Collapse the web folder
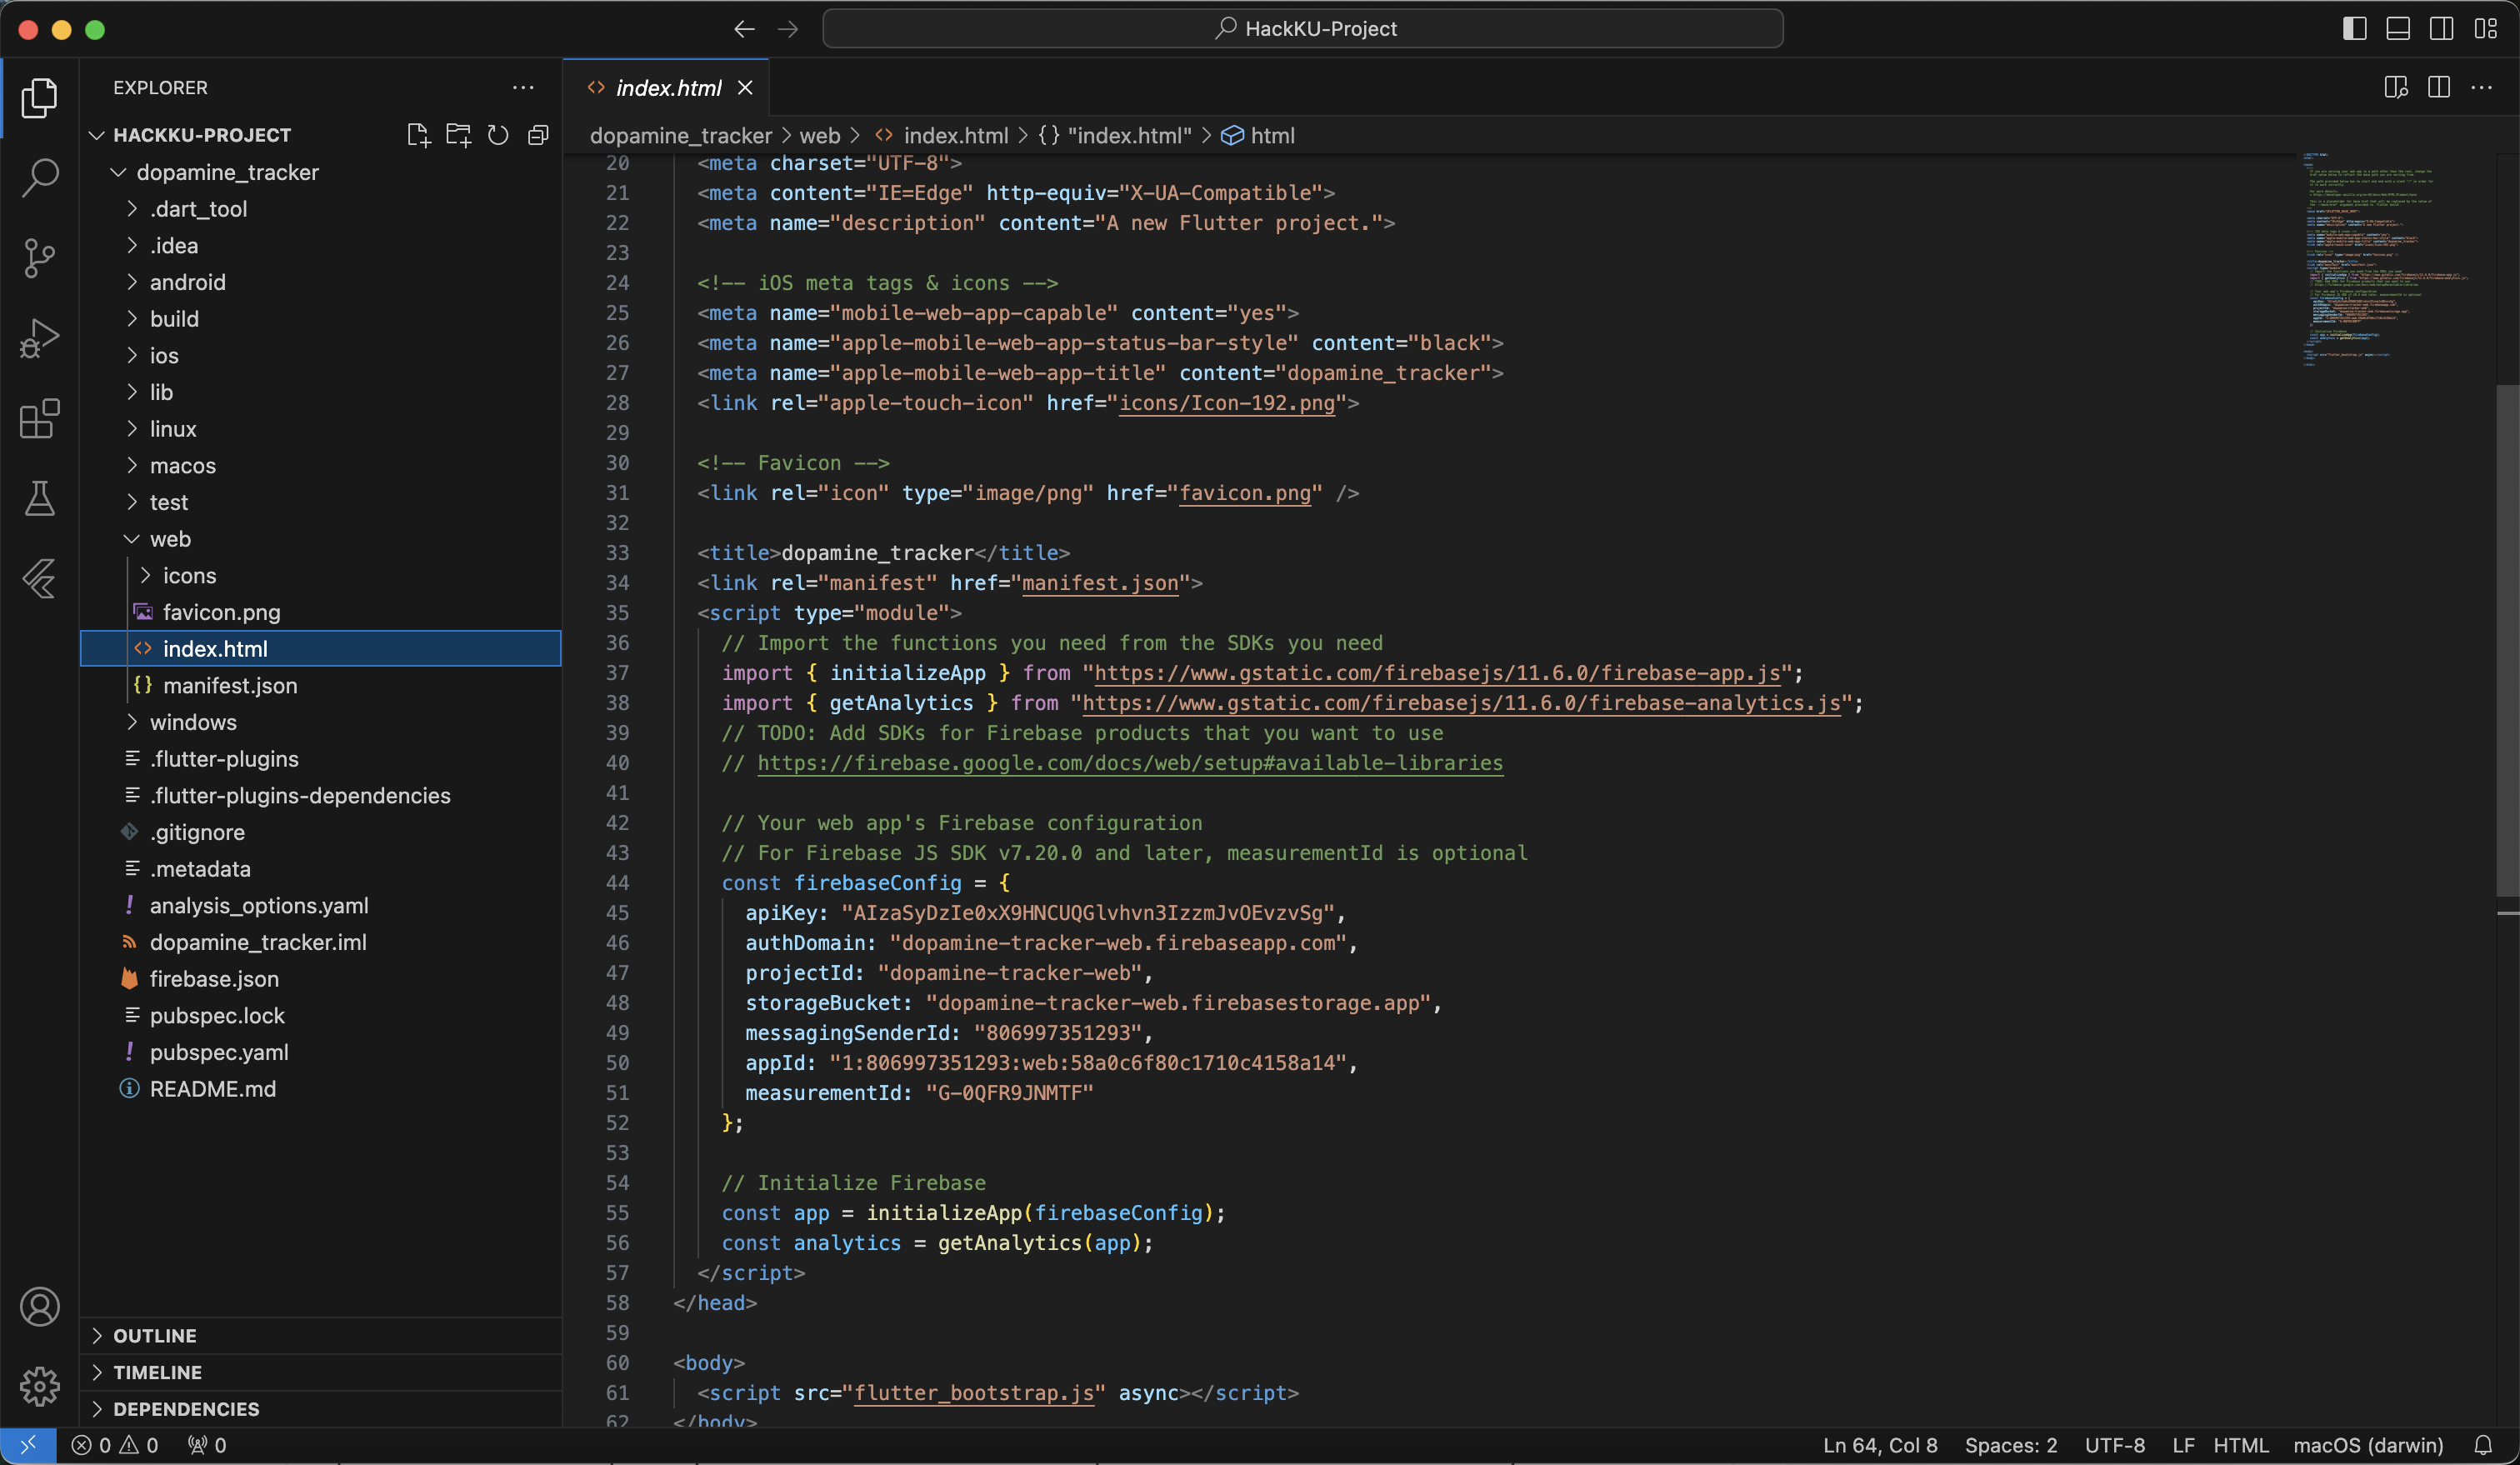 tap(170, 539)
